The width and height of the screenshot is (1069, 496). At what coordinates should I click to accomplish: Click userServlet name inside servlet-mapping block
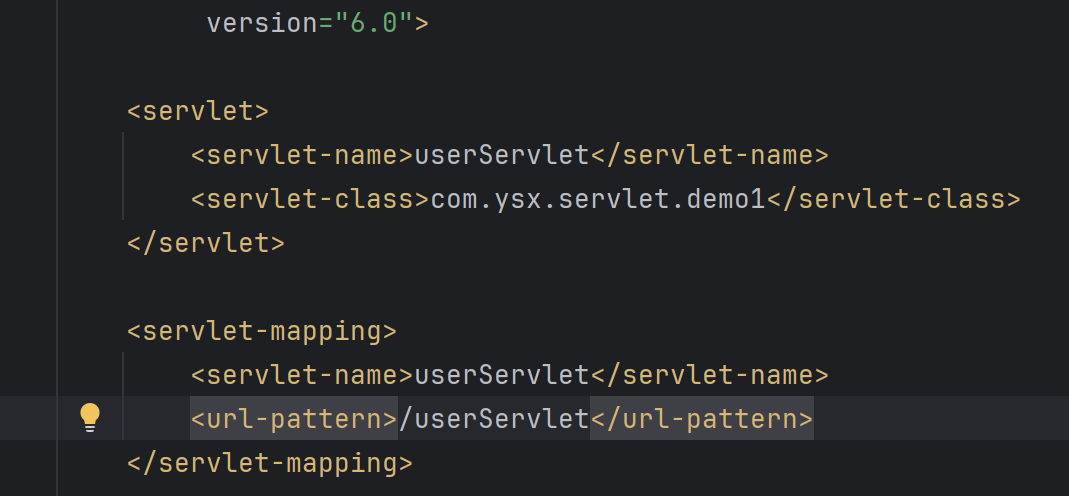502,375
